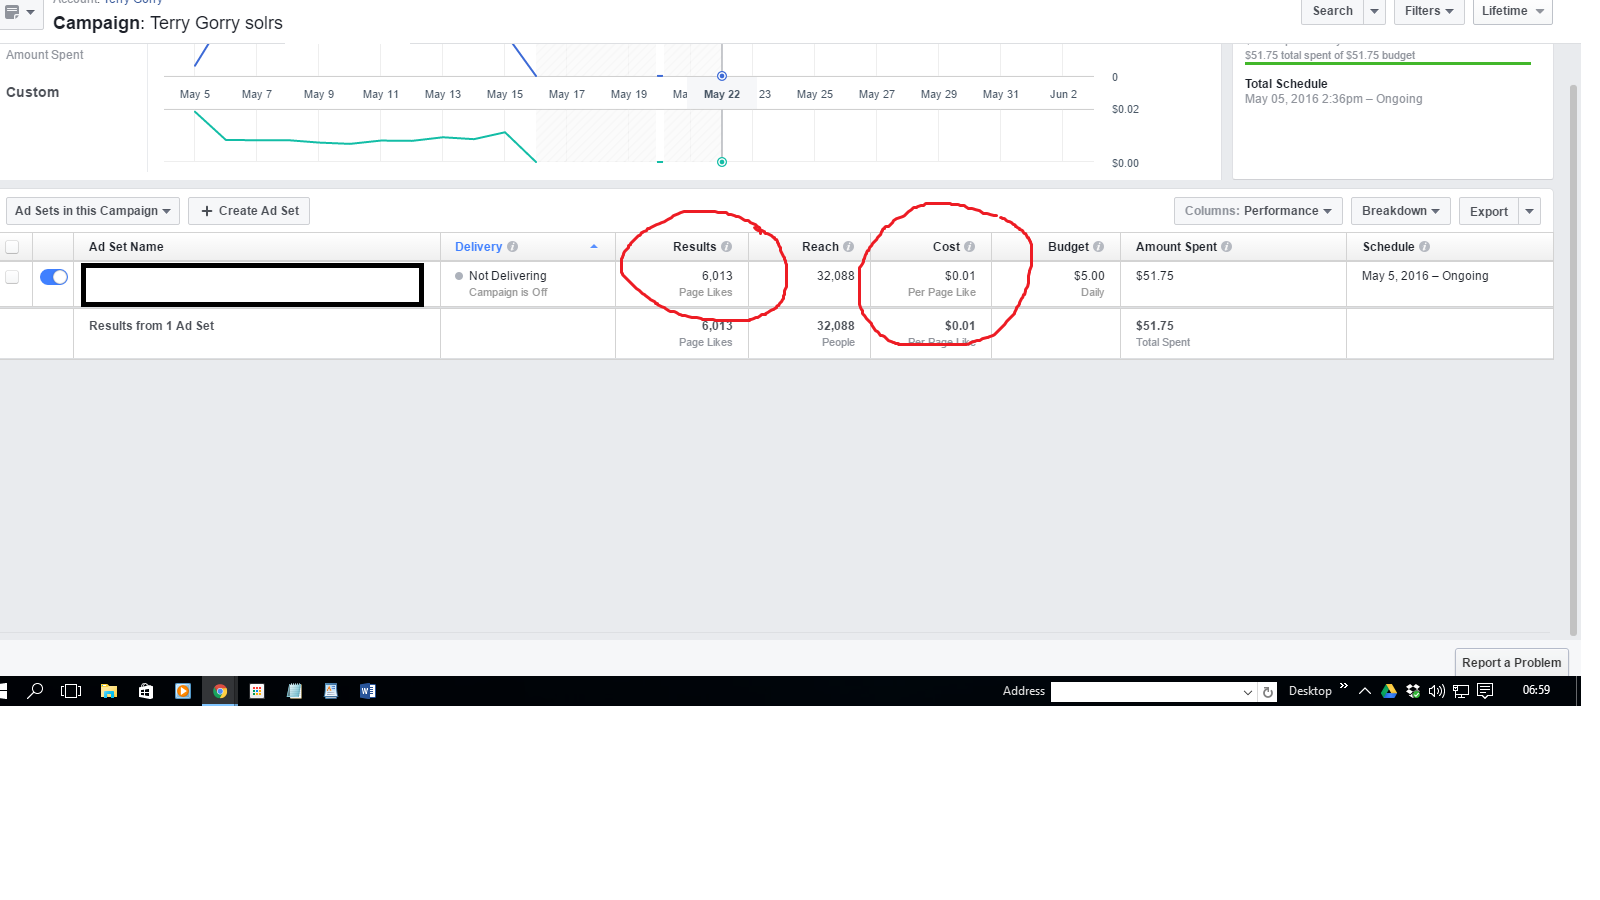Click the Delivery column info icon
Image resolution: width=1600 pixels, height=900 pixels.
513,247
